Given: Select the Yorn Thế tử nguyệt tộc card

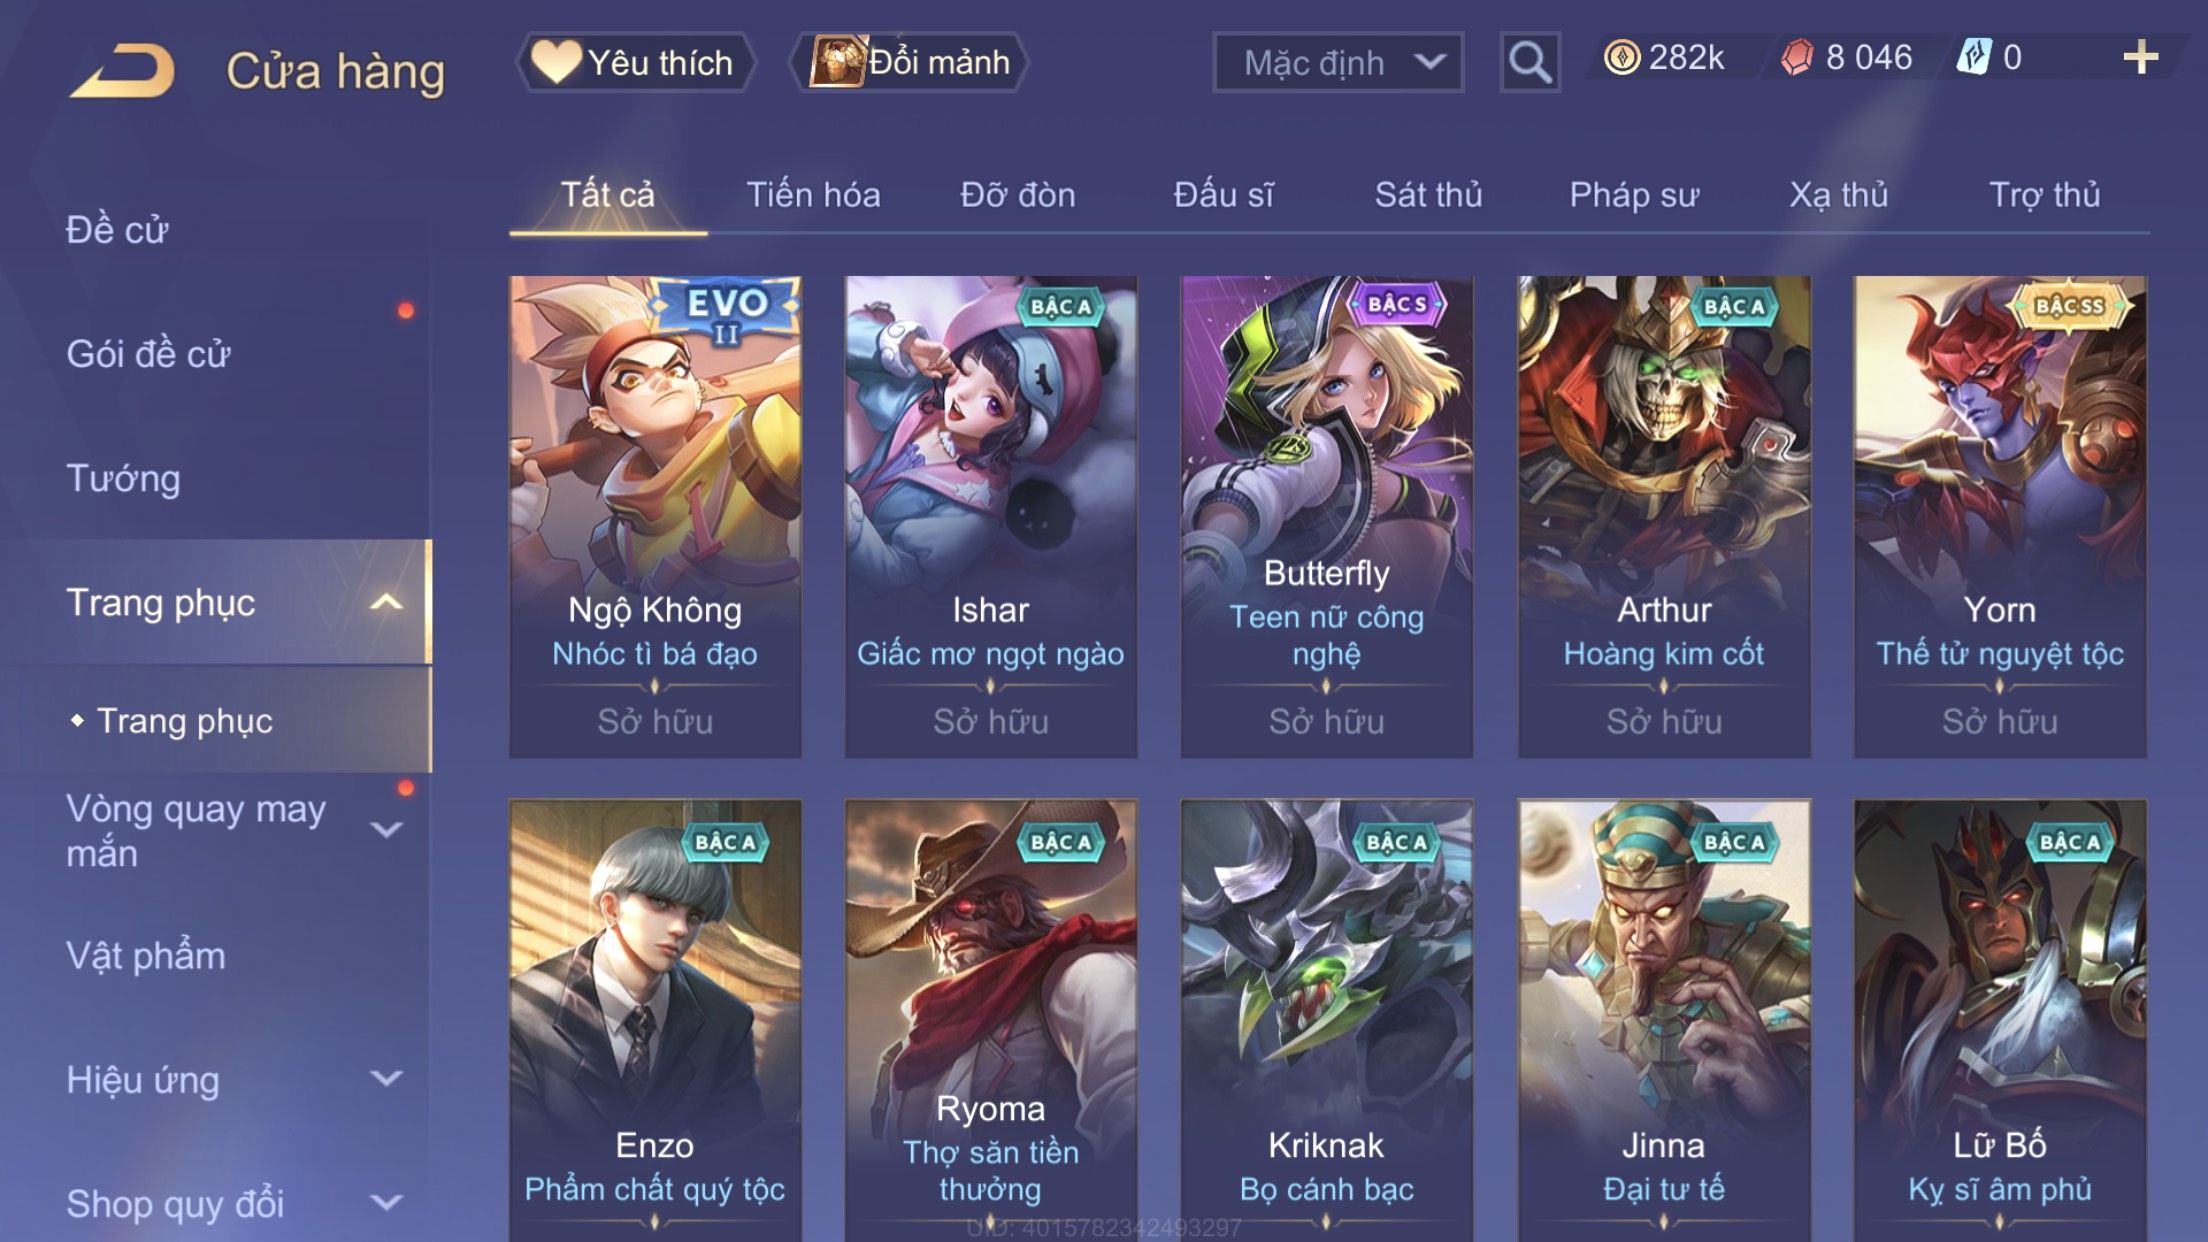Looking at the screenshot, I should (1999, 516).
